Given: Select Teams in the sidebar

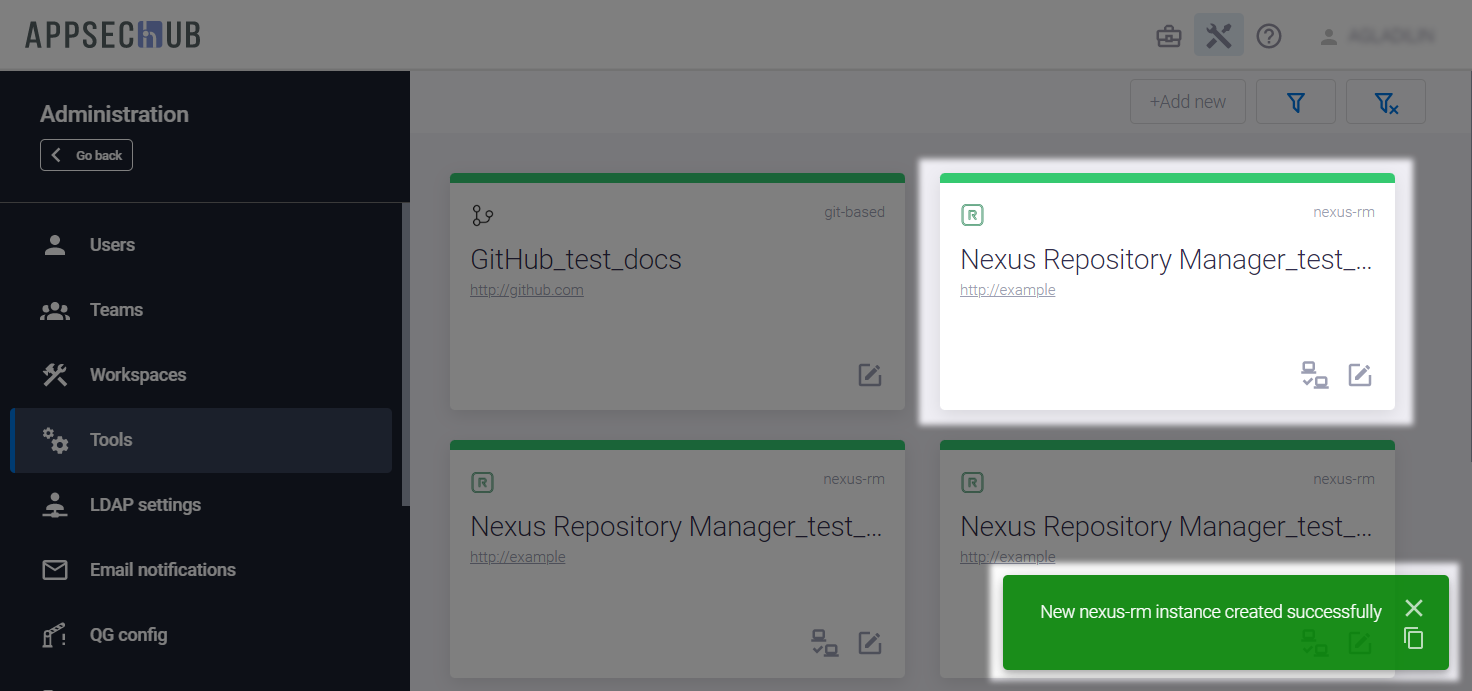Looking at the screenshot, I should click(116, 310).
